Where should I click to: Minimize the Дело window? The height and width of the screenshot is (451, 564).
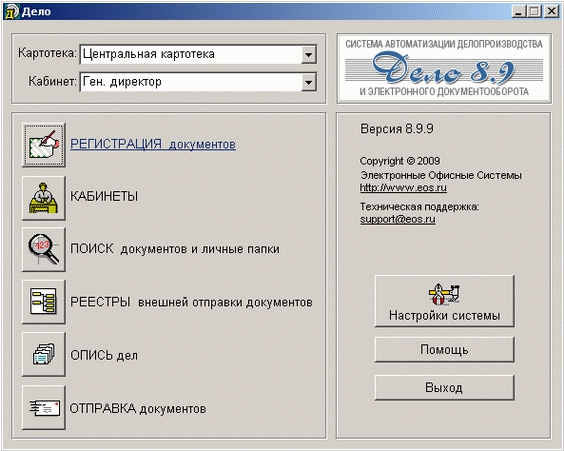(518, 12)
